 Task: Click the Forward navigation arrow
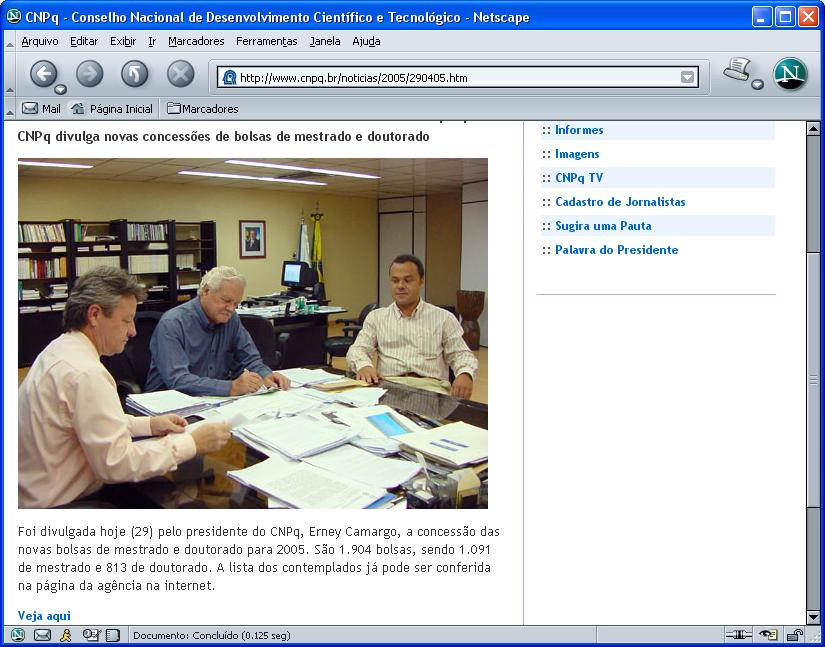pyautogui.click(x=89, y=74)
